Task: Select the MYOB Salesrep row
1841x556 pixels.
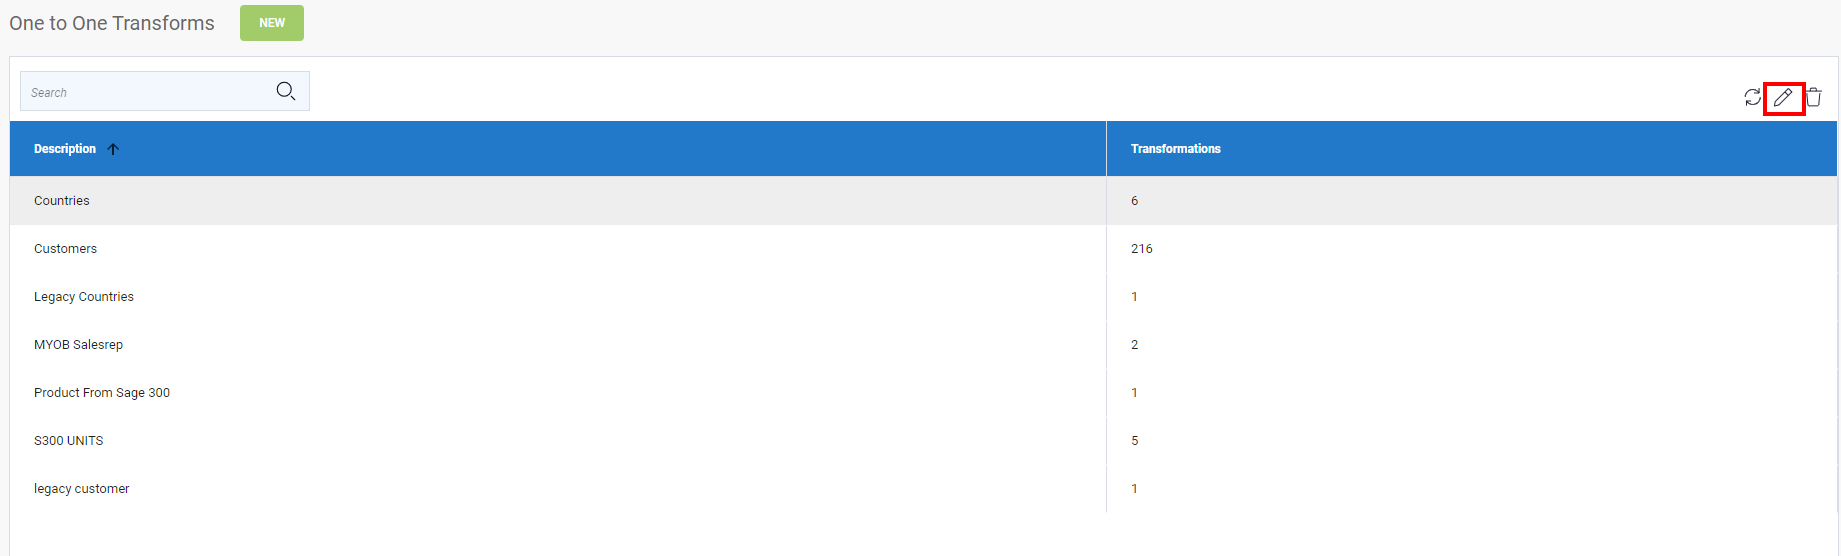Action: [x=923, y=345]
